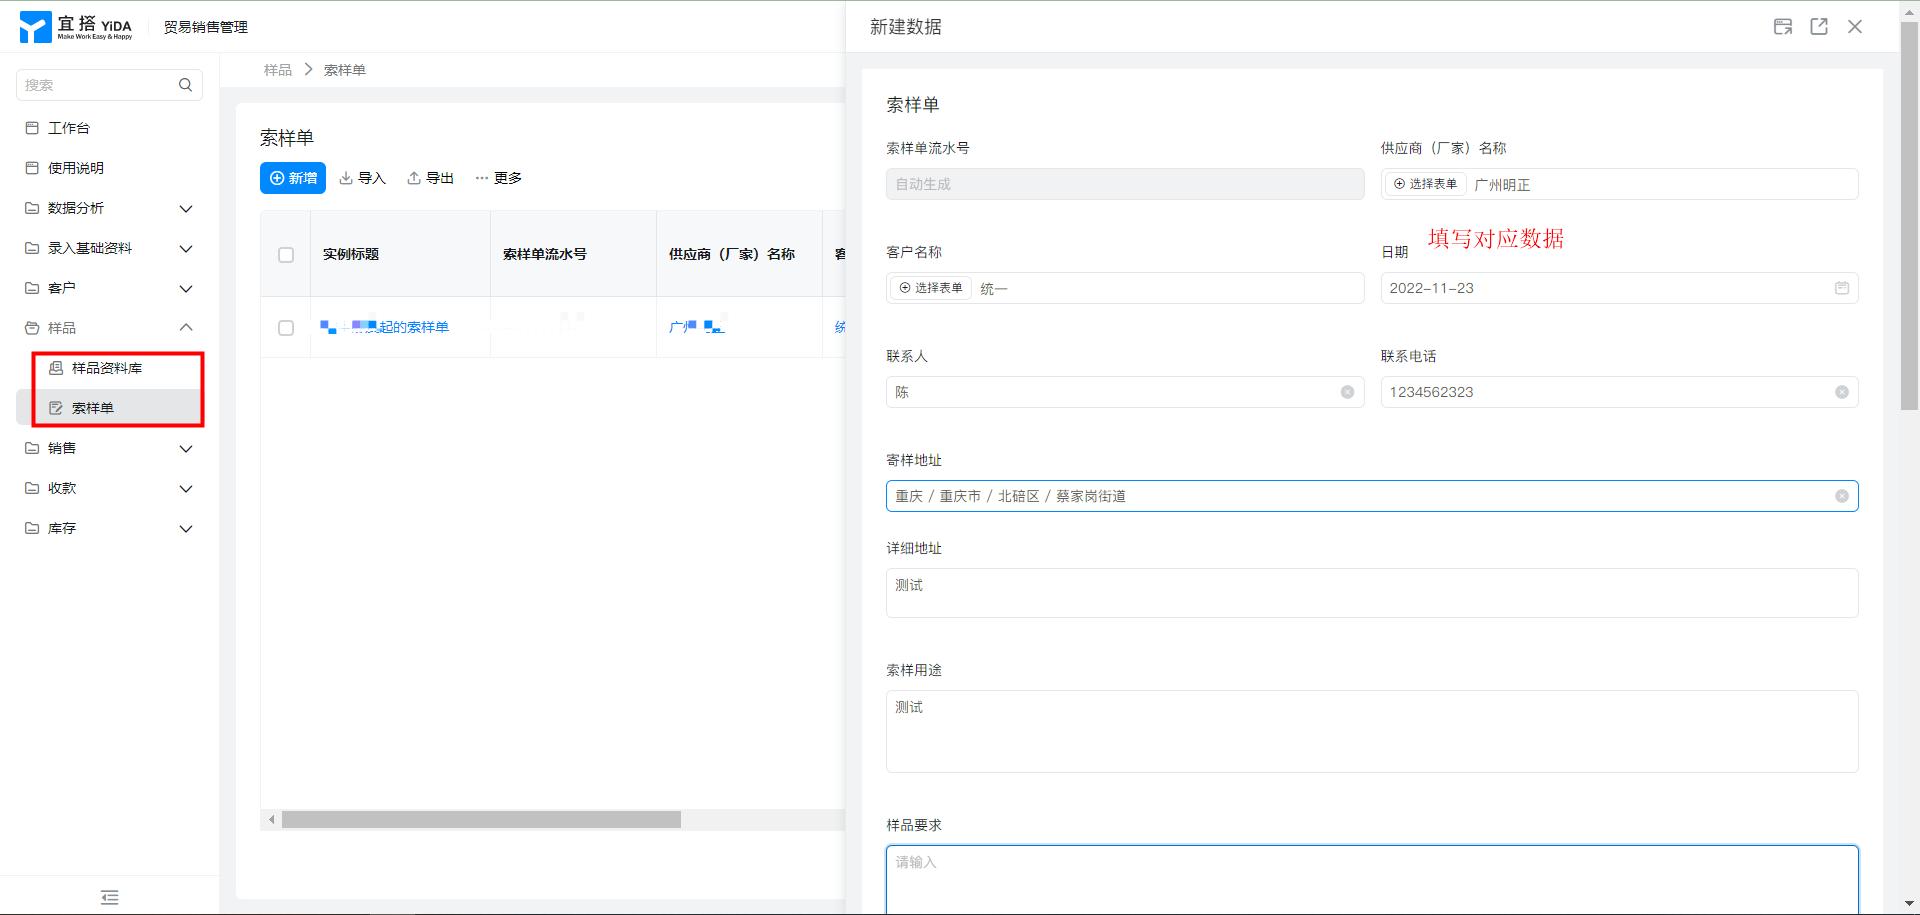Click the 更多 ellipsis icon
1920x915 pixels.
tap(482, 178)
